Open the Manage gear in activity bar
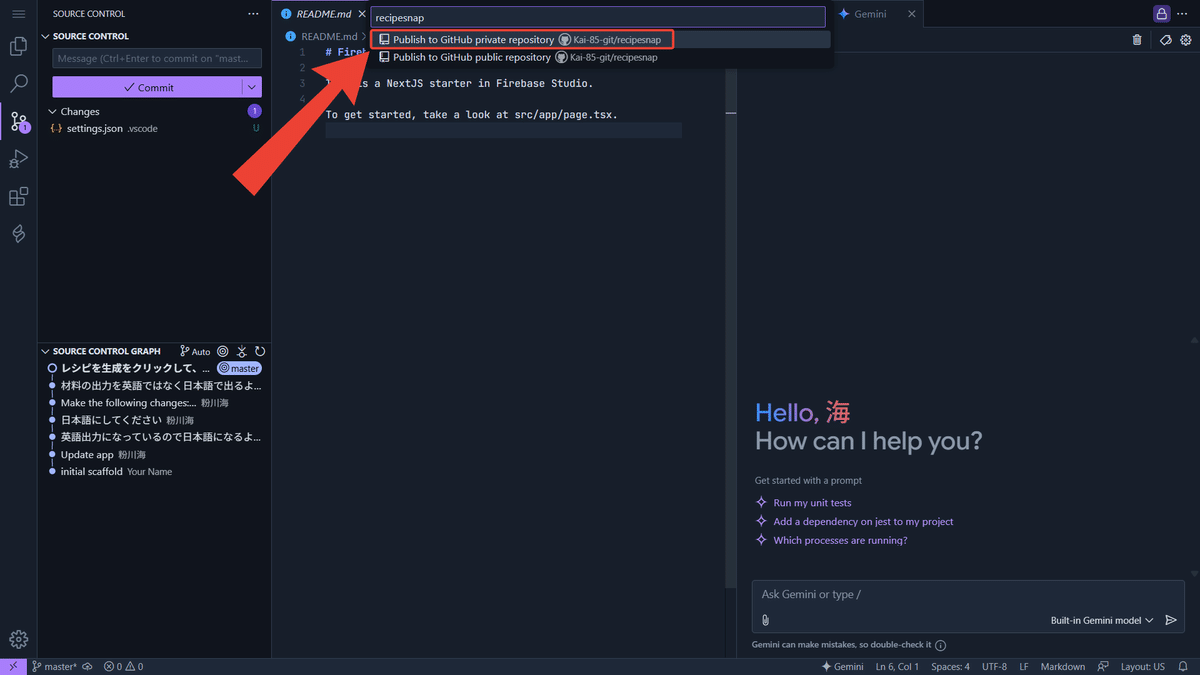The image size is (1200, 675). (x=18, y=640)
